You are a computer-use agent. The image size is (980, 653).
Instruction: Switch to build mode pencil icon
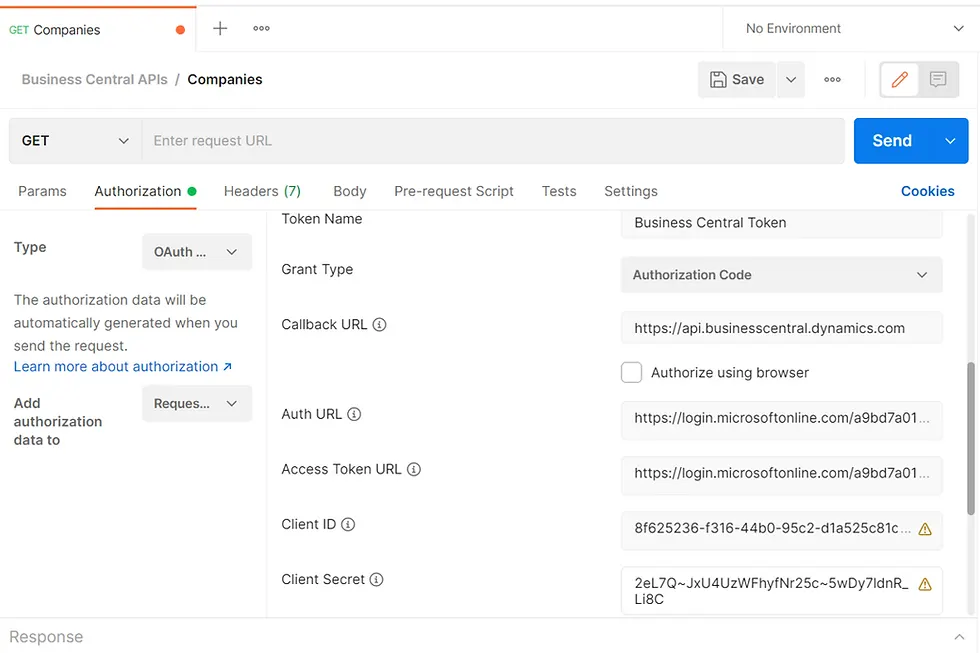(x=899, y=79)
